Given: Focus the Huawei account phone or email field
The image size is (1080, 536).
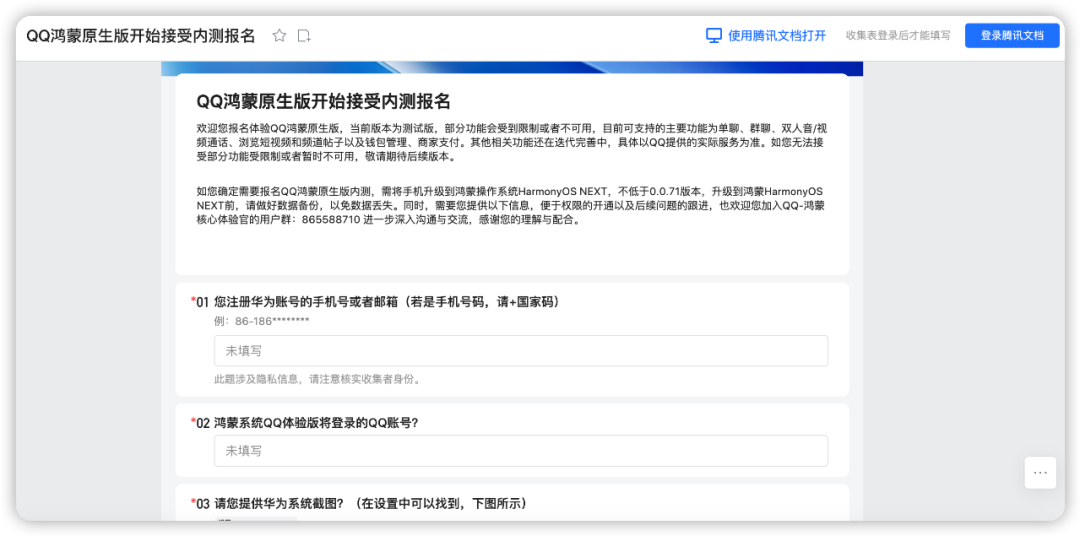Looking at the screenshot, I should click(x=521, y=351).
